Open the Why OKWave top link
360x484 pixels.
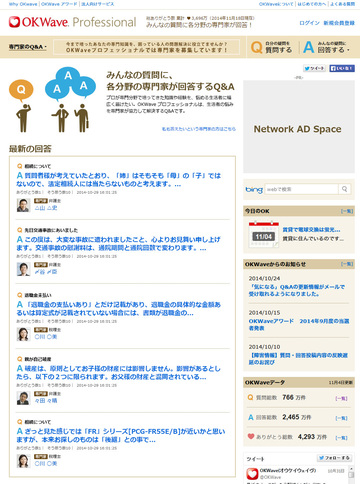(23, 4)
